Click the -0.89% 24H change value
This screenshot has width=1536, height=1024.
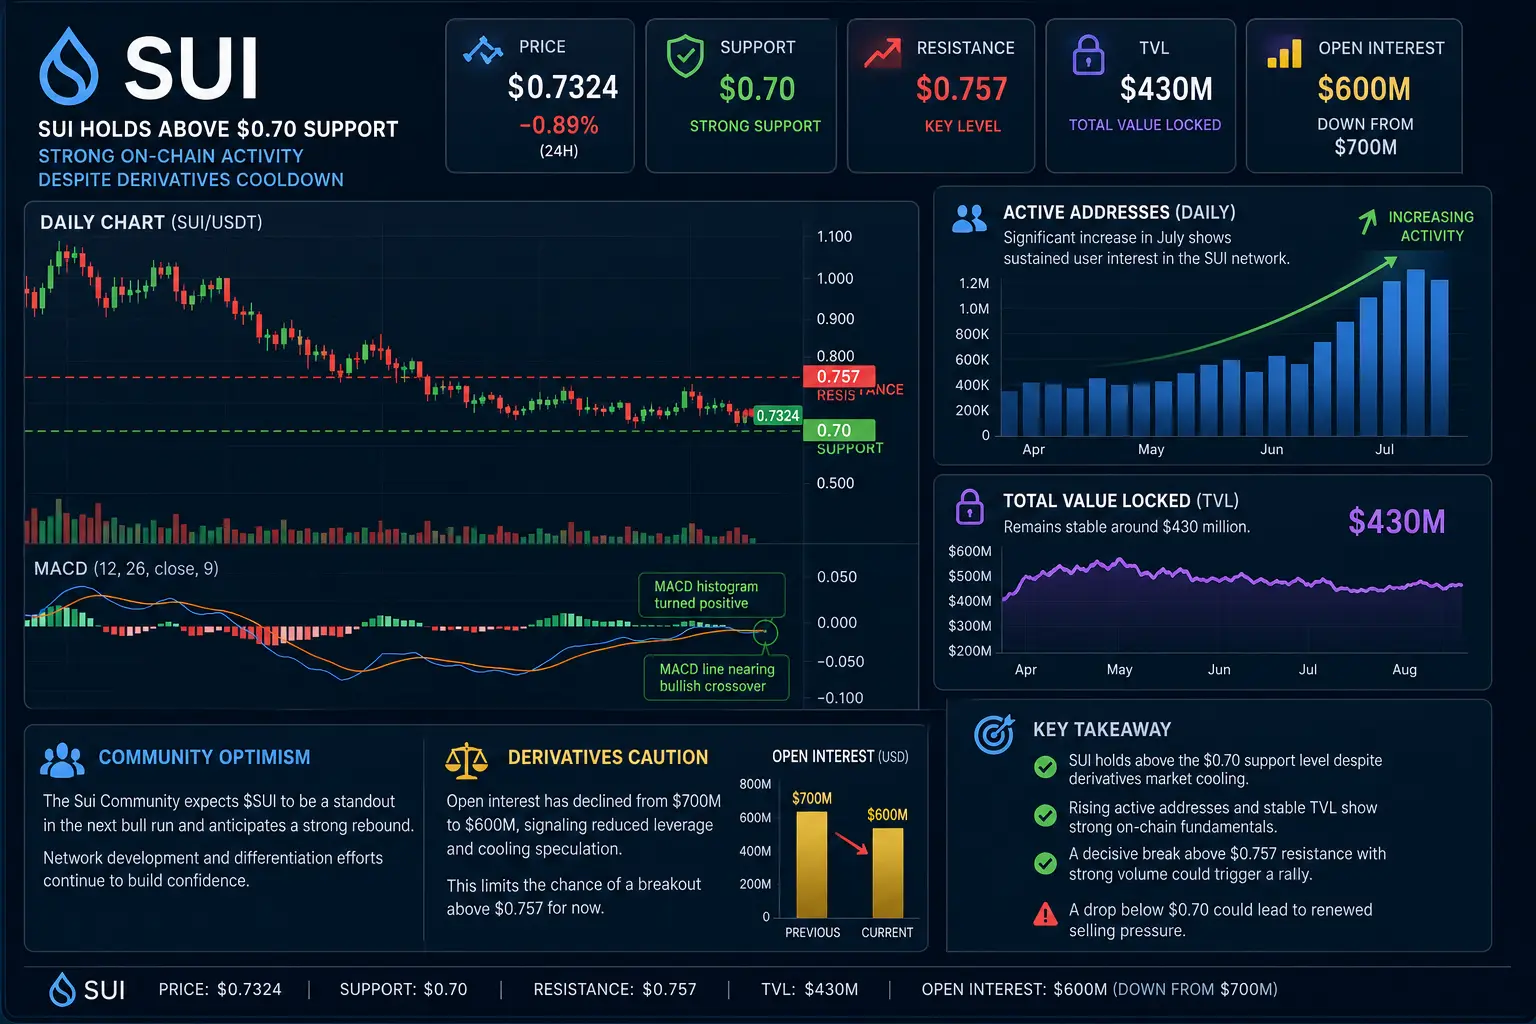559,125
